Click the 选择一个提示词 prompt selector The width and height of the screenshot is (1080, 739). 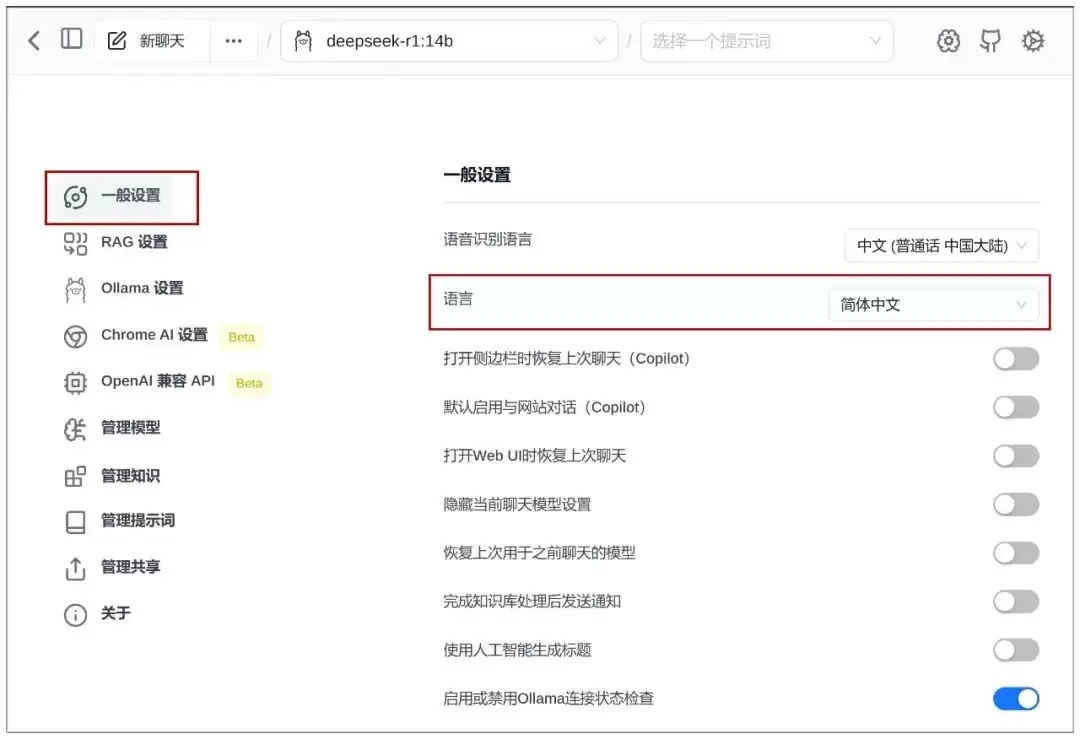tap(766, 40)
